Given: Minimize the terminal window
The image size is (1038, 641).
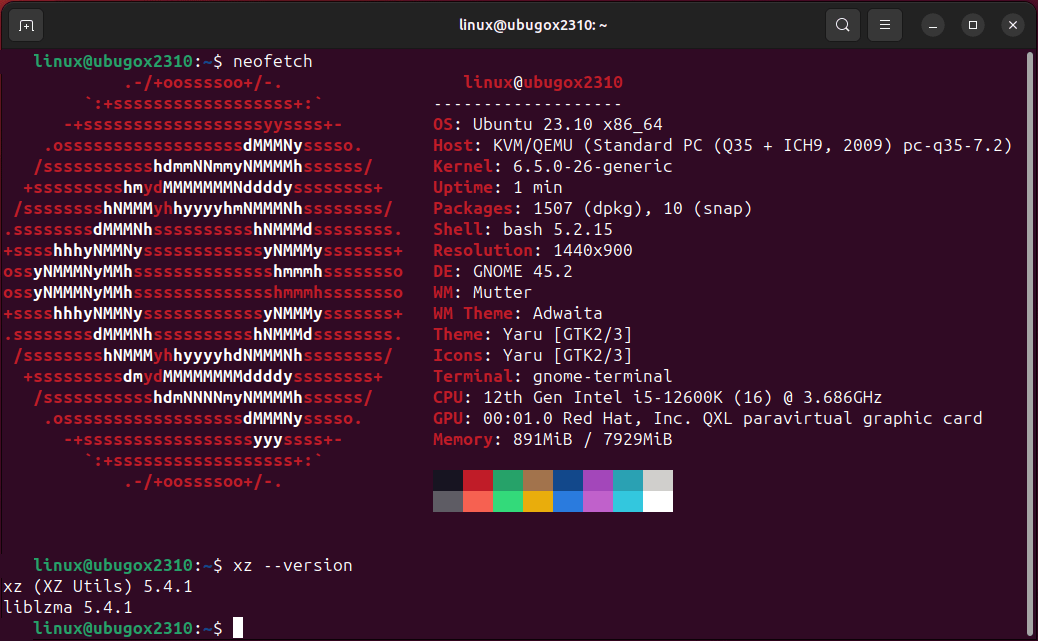Looking at the screenshot, I should (932, 25).
